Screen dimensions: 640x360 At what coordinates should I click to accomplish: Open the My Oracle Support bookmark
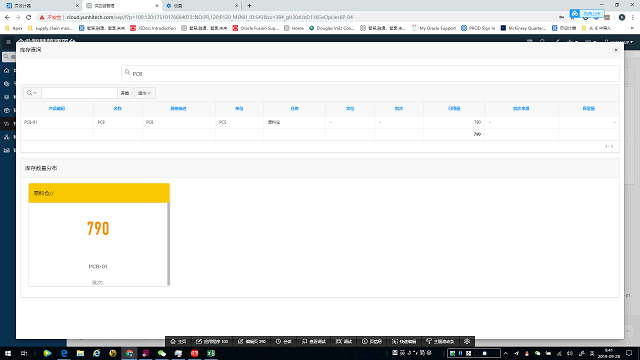click(x=434, y=28)
